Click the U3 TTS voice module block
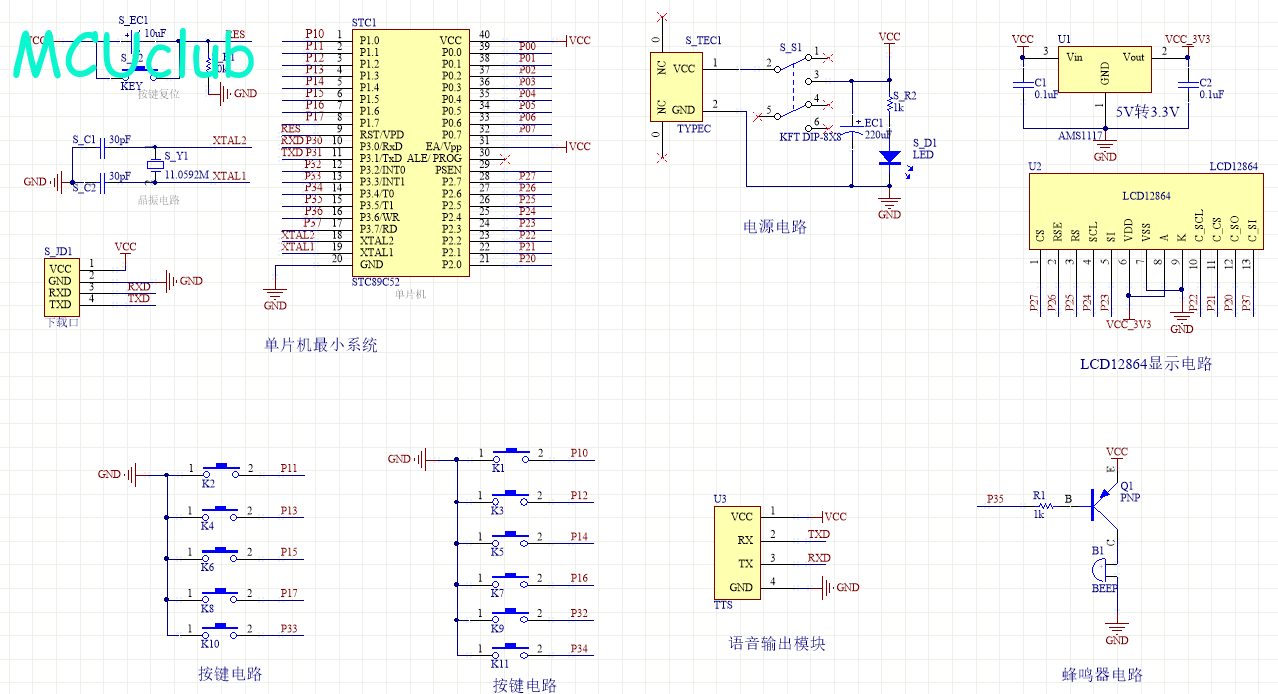The width and height of the screenshot is (1278, 694). (737, 552)
